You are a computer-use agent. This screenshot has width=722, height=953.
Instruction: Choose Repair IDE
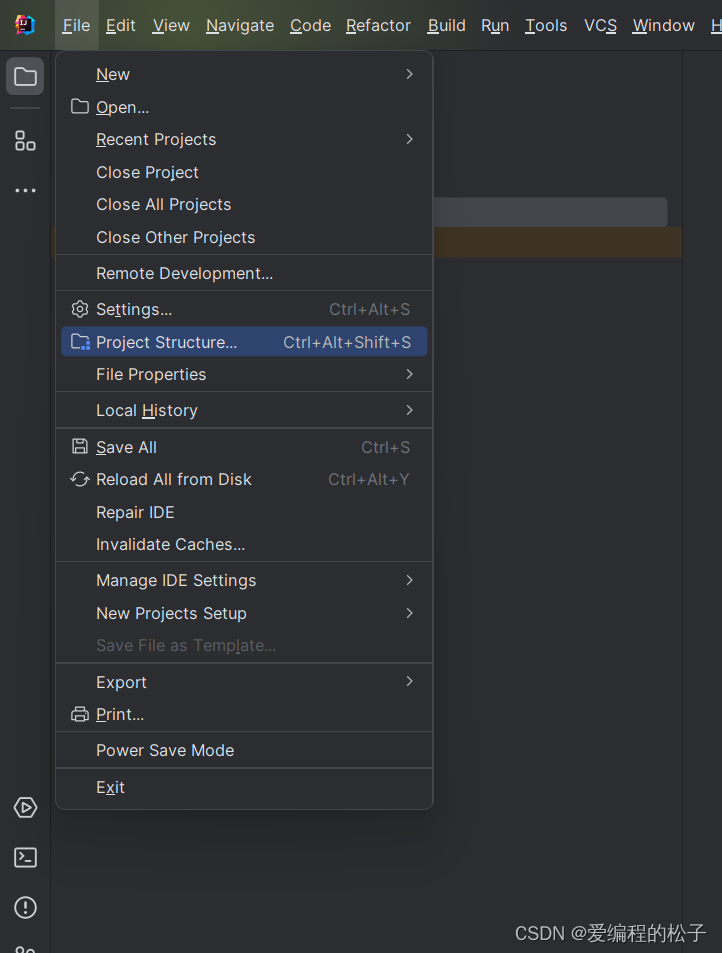click(244, 512)
